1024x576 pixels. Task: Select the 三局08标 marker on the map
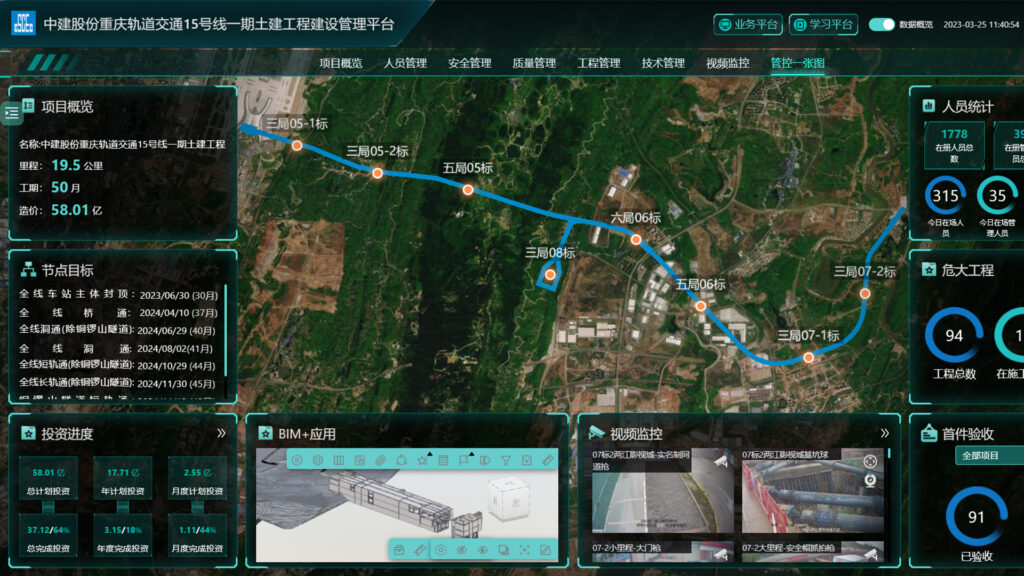[x=550, y=274]
